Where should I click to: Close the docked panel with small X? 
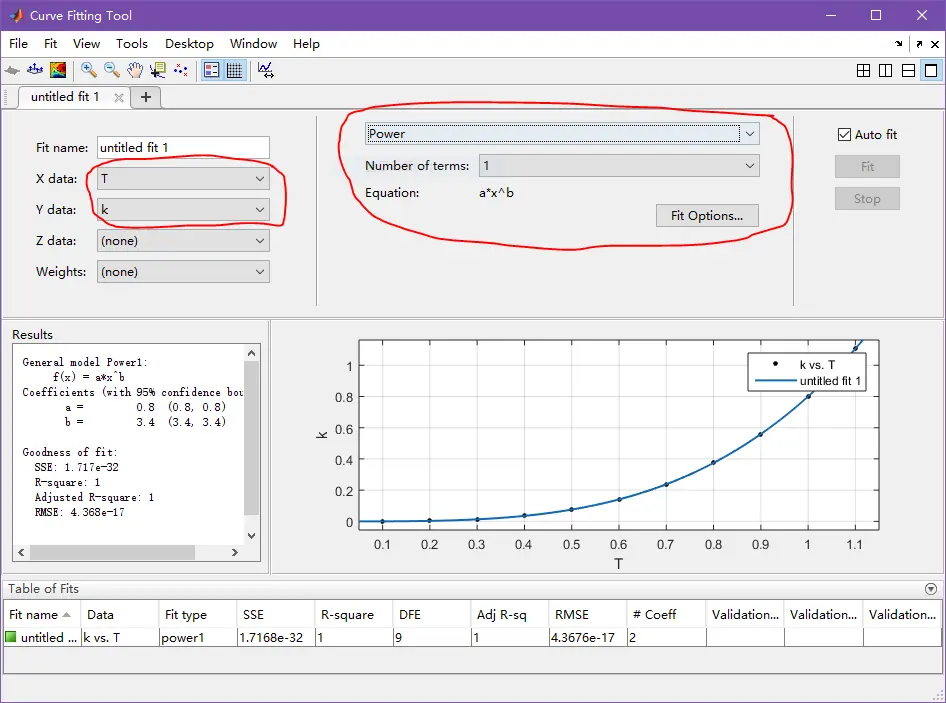[935, 44]
